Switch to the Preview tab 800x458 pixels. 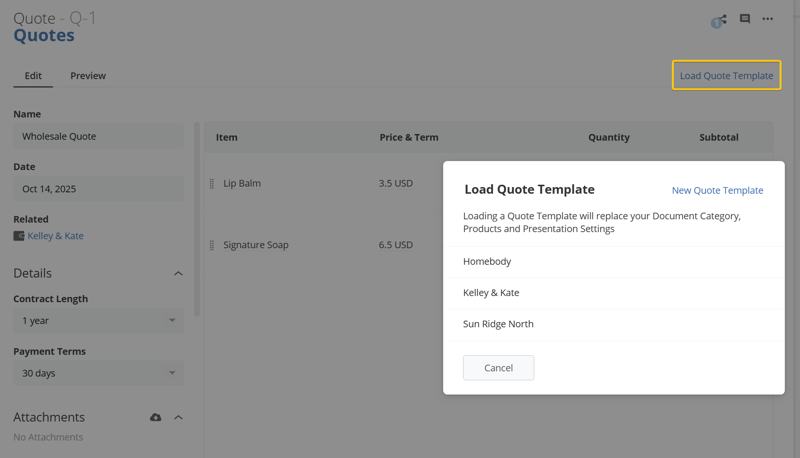[88, 76]
